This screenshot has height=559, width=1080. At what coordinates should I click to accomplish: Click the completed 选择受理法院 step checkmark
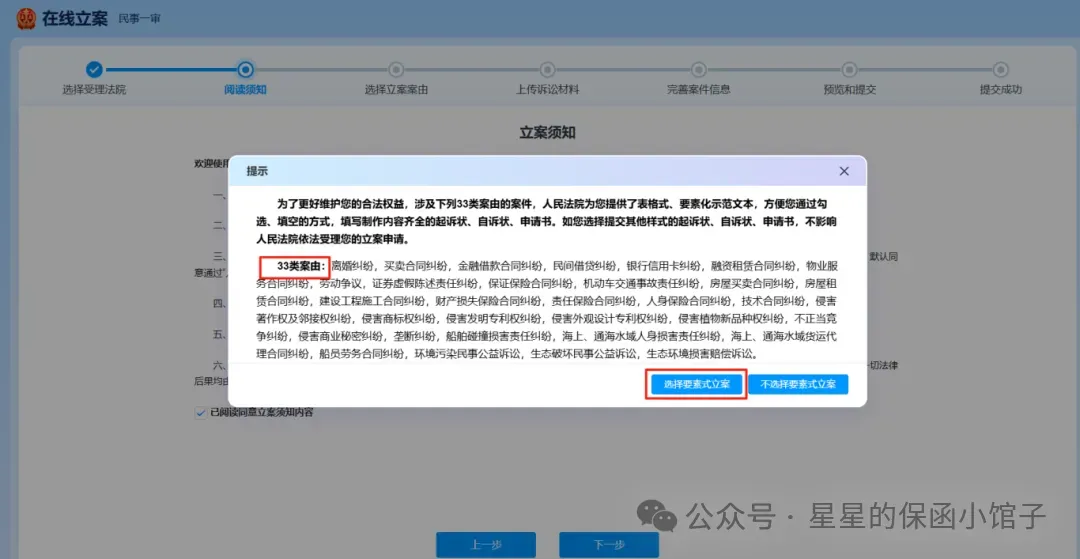[94, 69]
